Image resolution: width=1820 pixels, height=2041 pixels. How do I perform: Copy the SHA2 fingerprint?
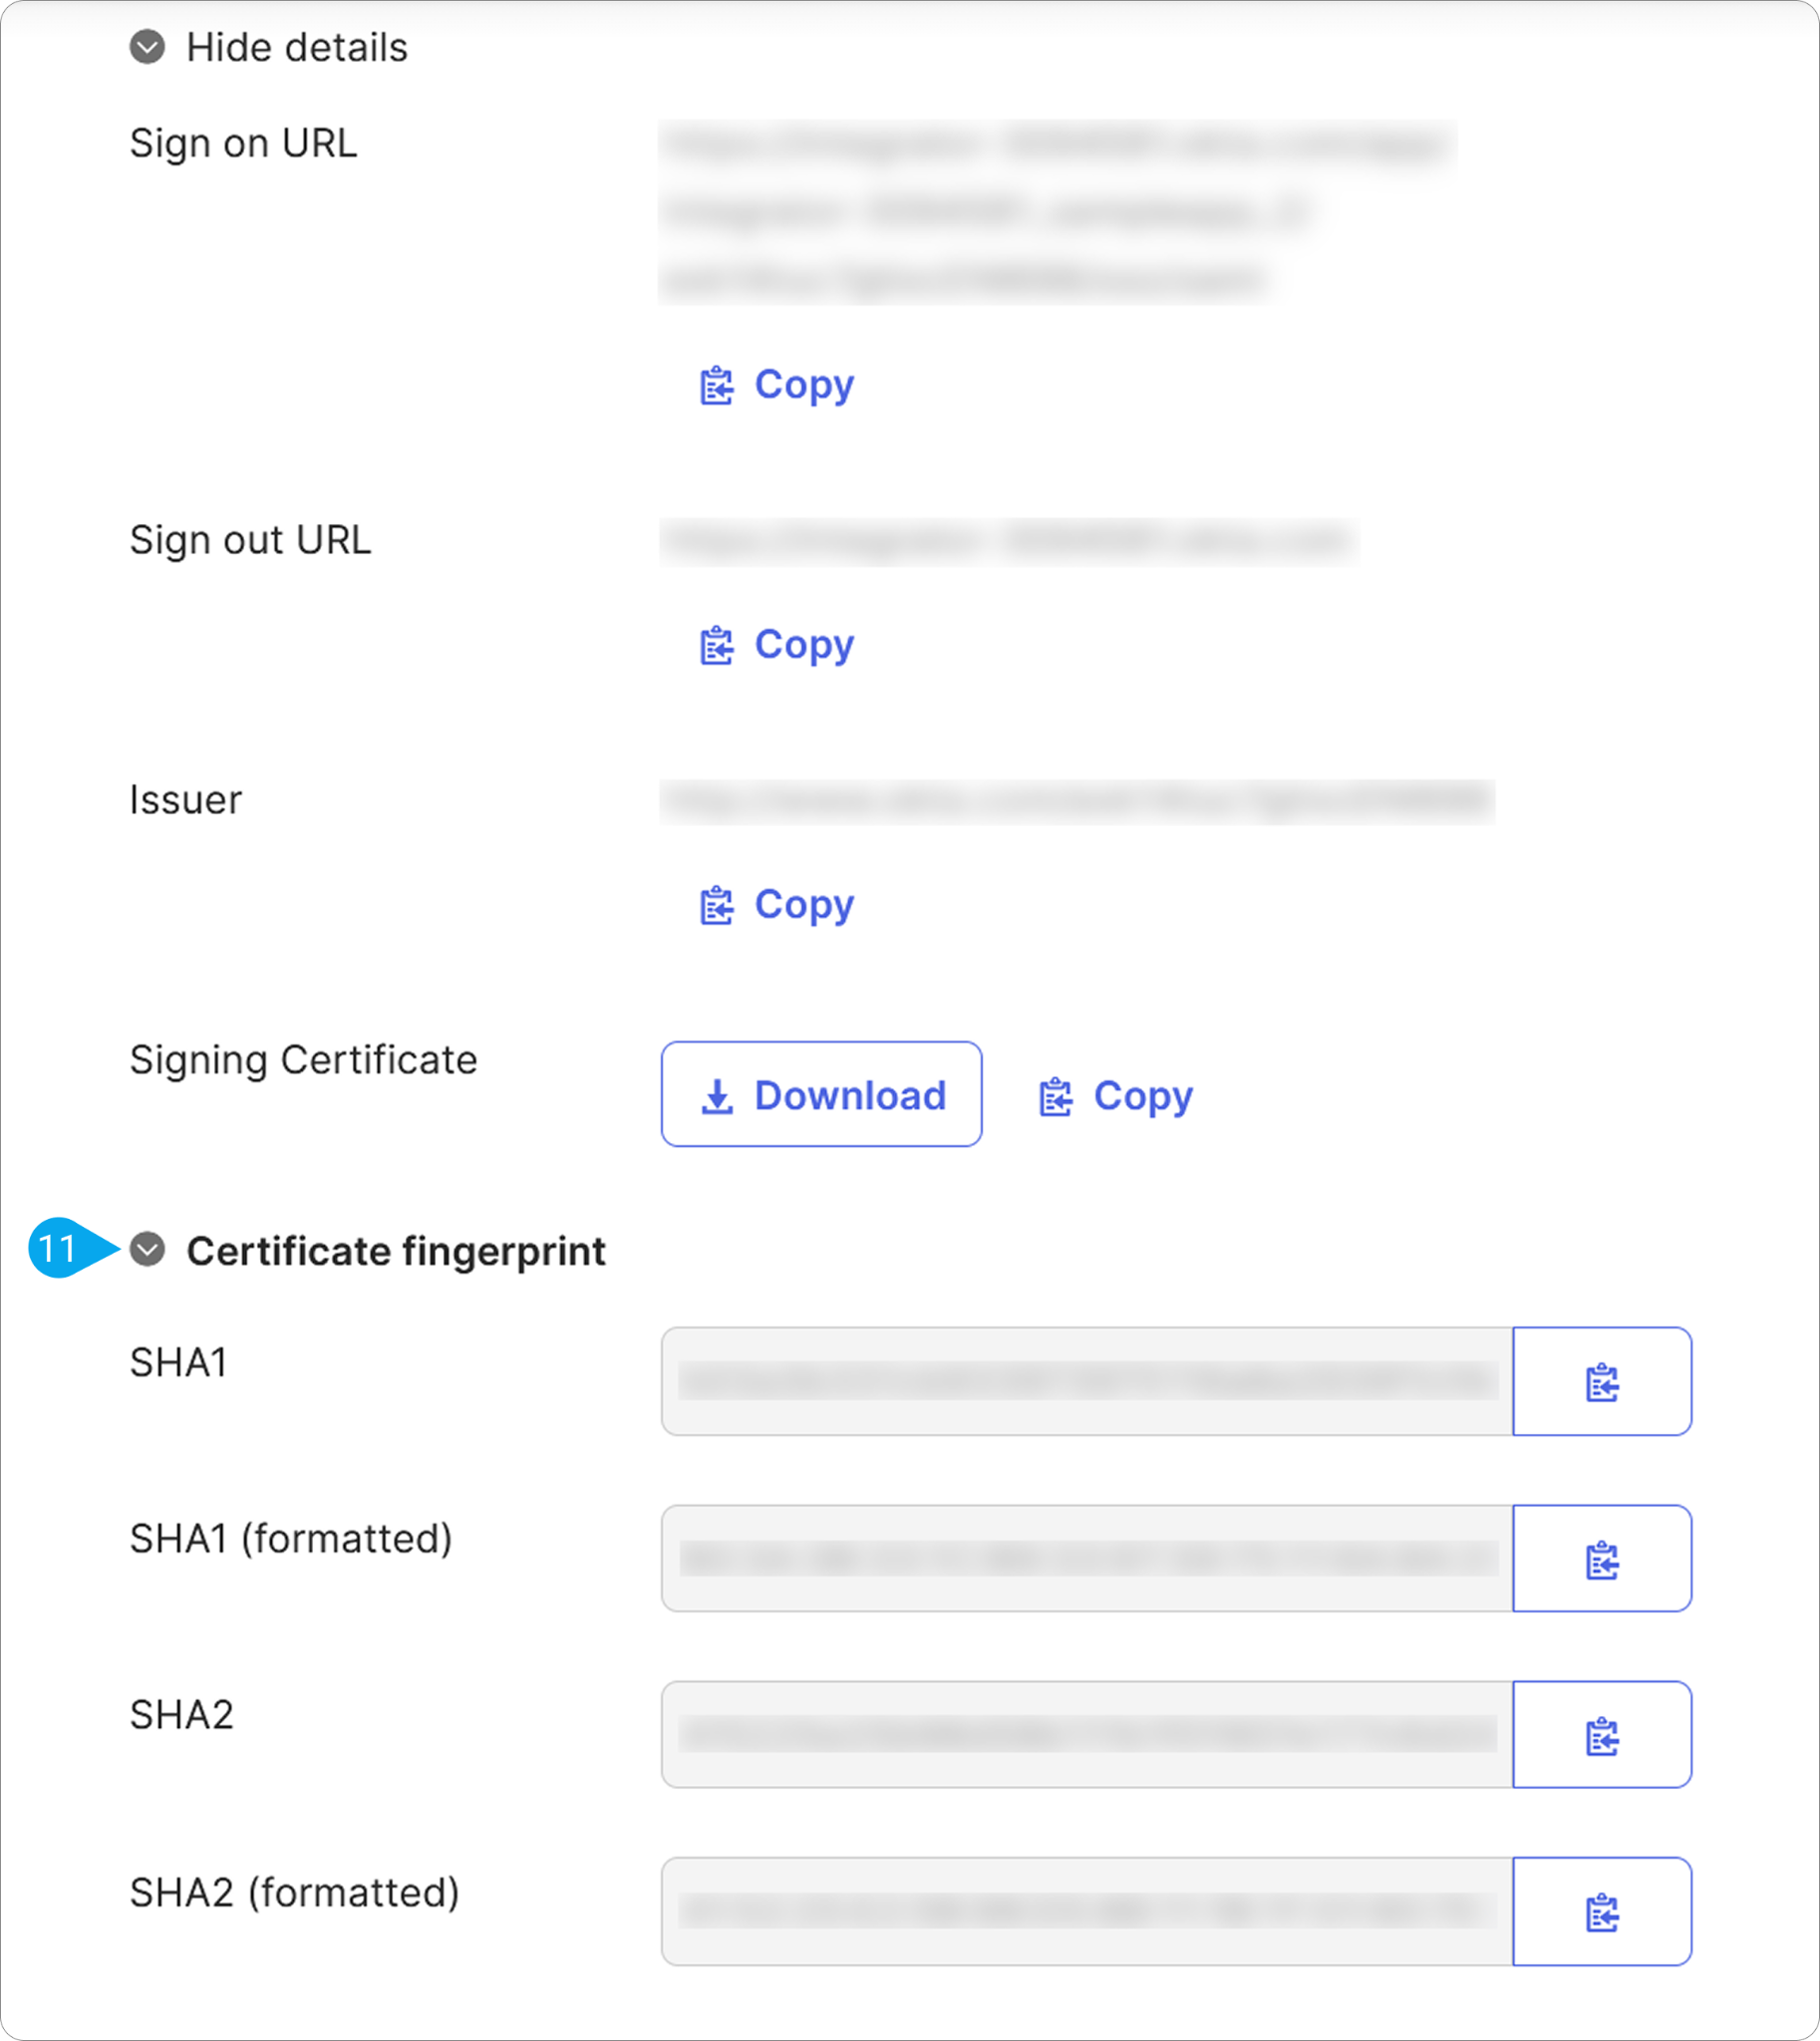click(1602, 1734)
